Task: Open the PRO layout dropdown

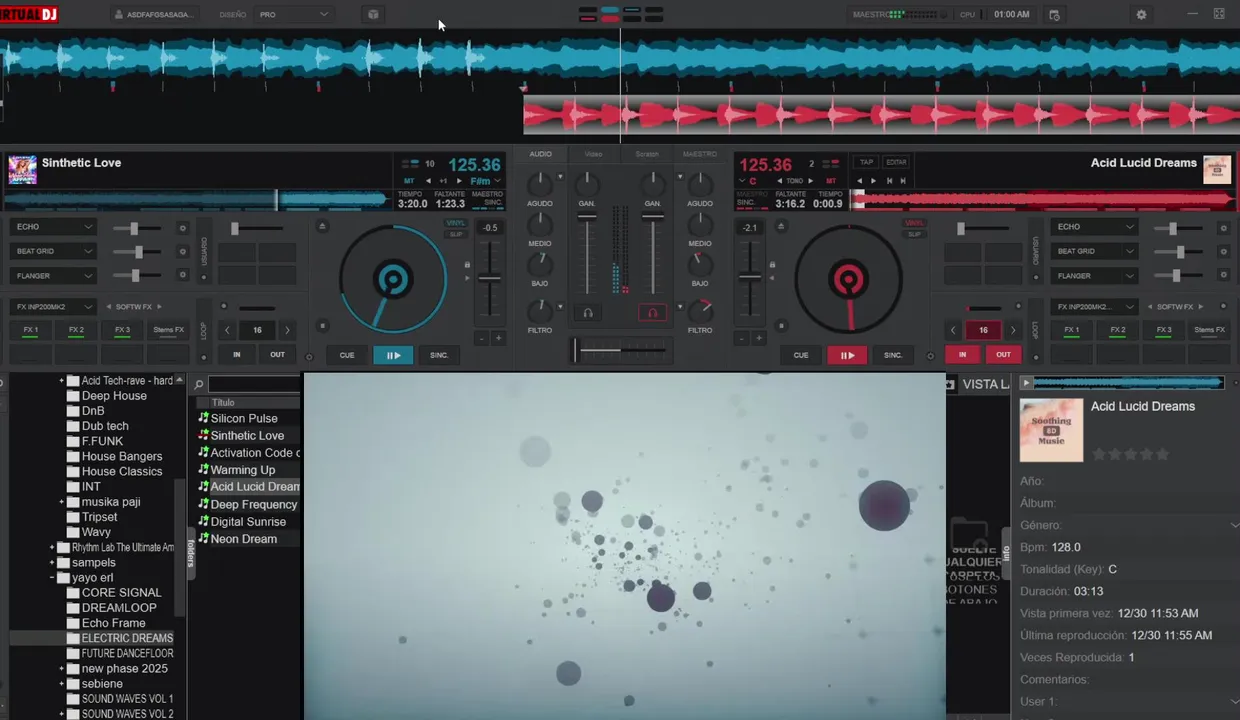Action: tap(293, 14)
